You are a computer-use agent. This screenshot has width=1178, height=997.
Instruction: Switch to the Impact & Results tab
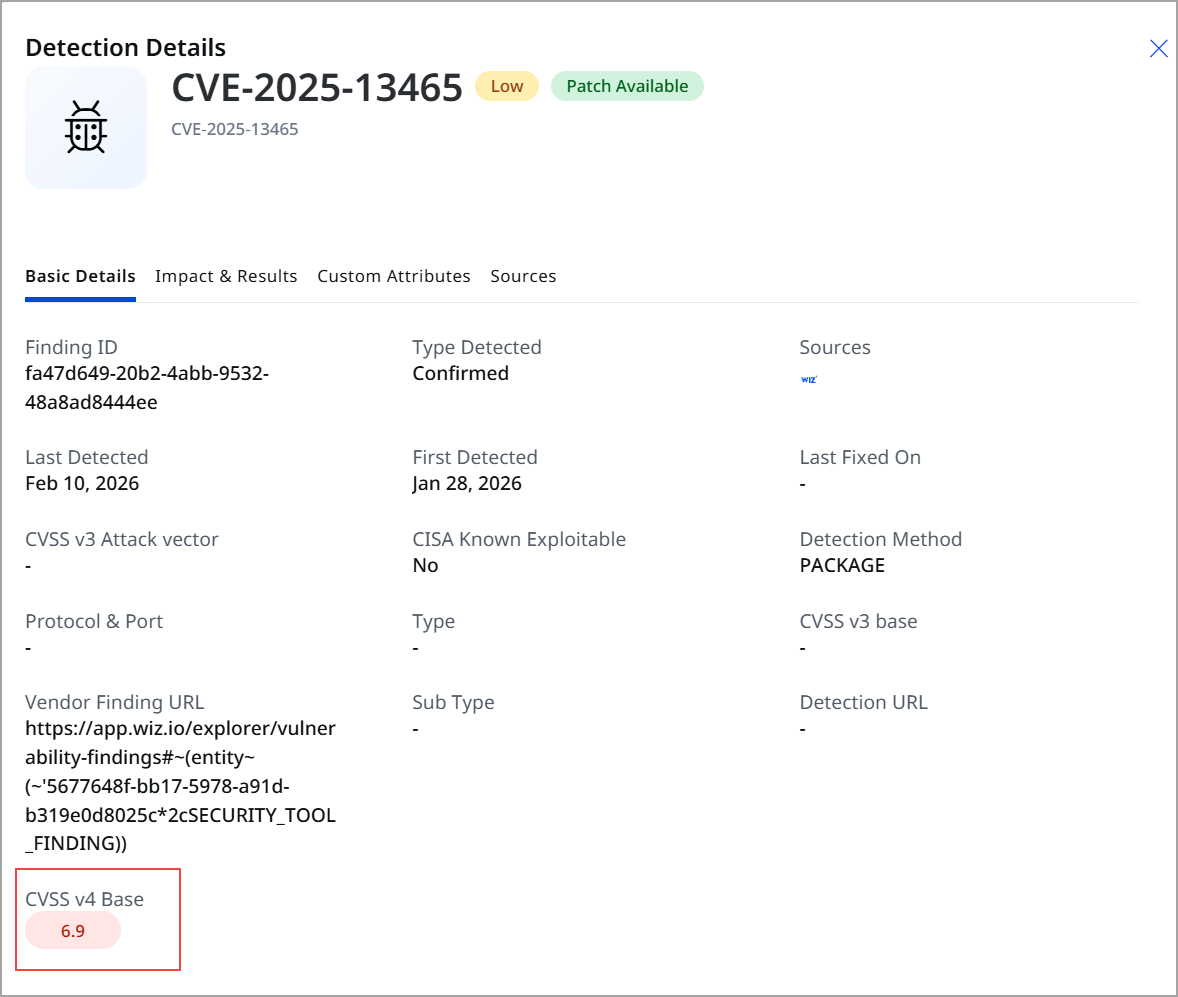226,276
